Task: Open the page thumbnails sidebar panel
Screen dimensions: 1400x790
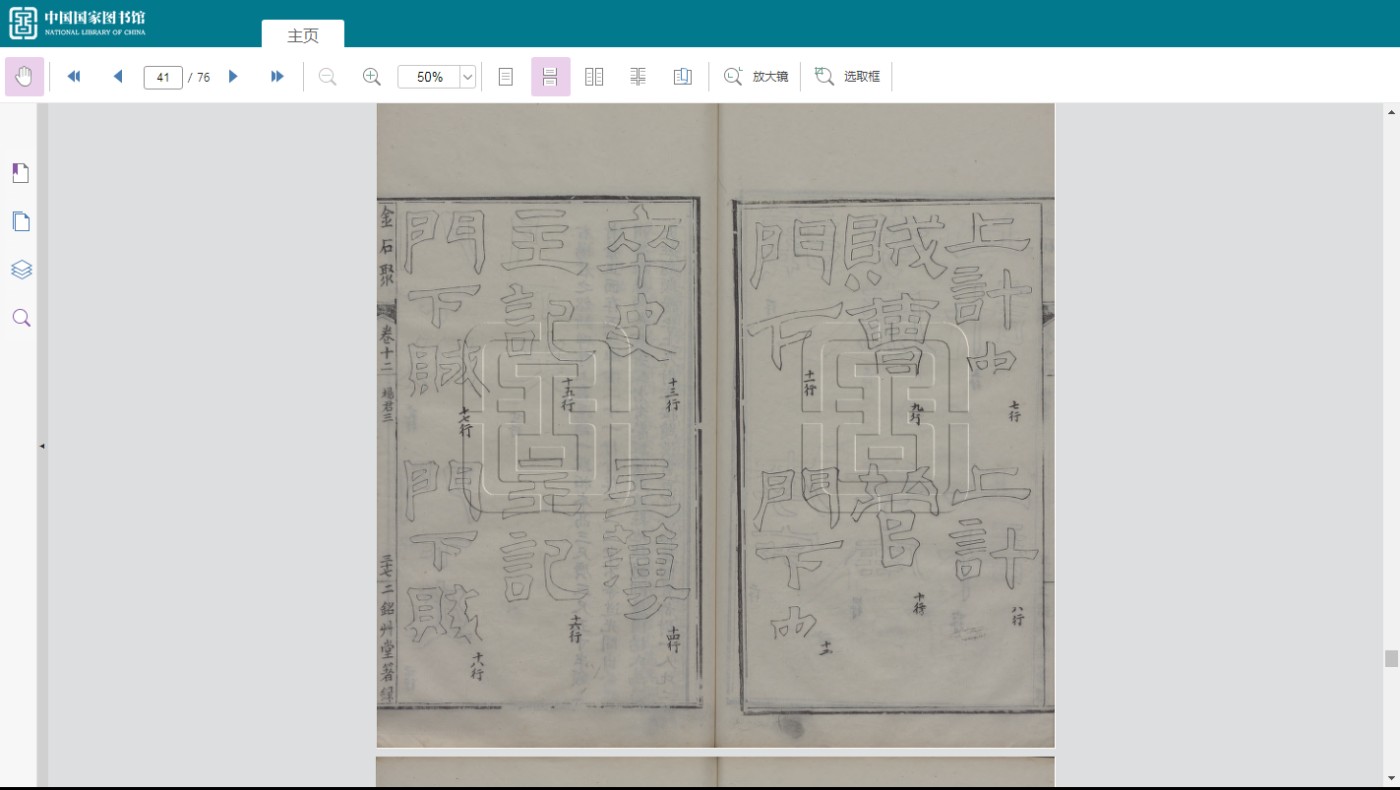Action: click(x=21, y=221)
